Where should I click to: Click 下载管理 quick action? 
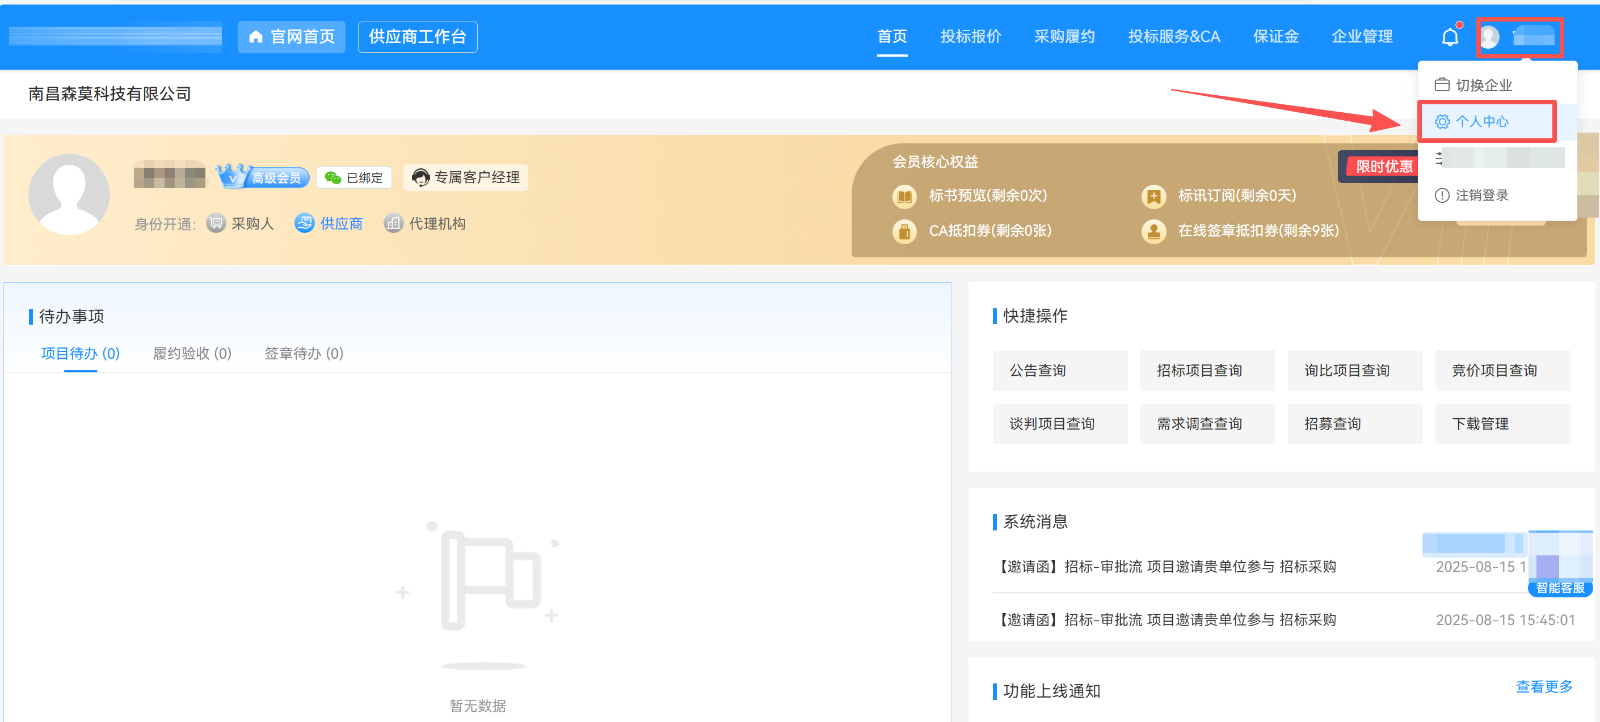click(1503, 424)
